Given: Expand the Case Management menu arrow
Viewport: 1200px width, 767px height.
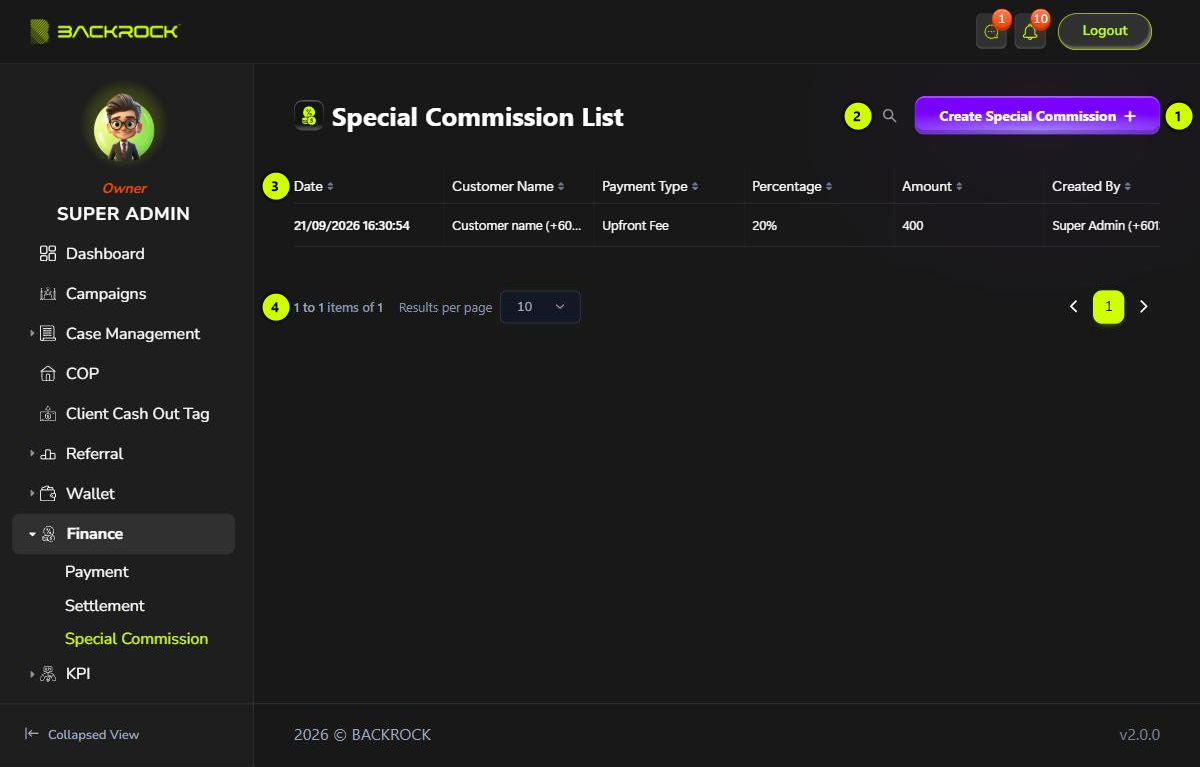Looking at the screenshot, I should point(32,334).
